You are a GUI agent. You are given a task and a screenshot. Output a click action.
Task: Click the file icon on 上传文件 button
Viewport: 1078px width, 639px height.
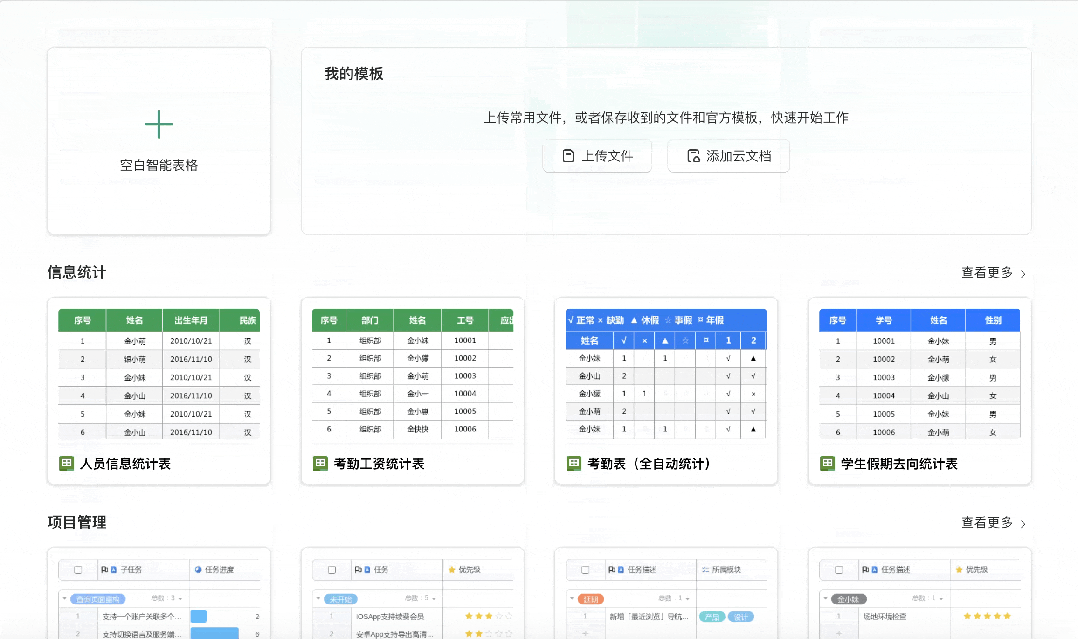[567, 156]
